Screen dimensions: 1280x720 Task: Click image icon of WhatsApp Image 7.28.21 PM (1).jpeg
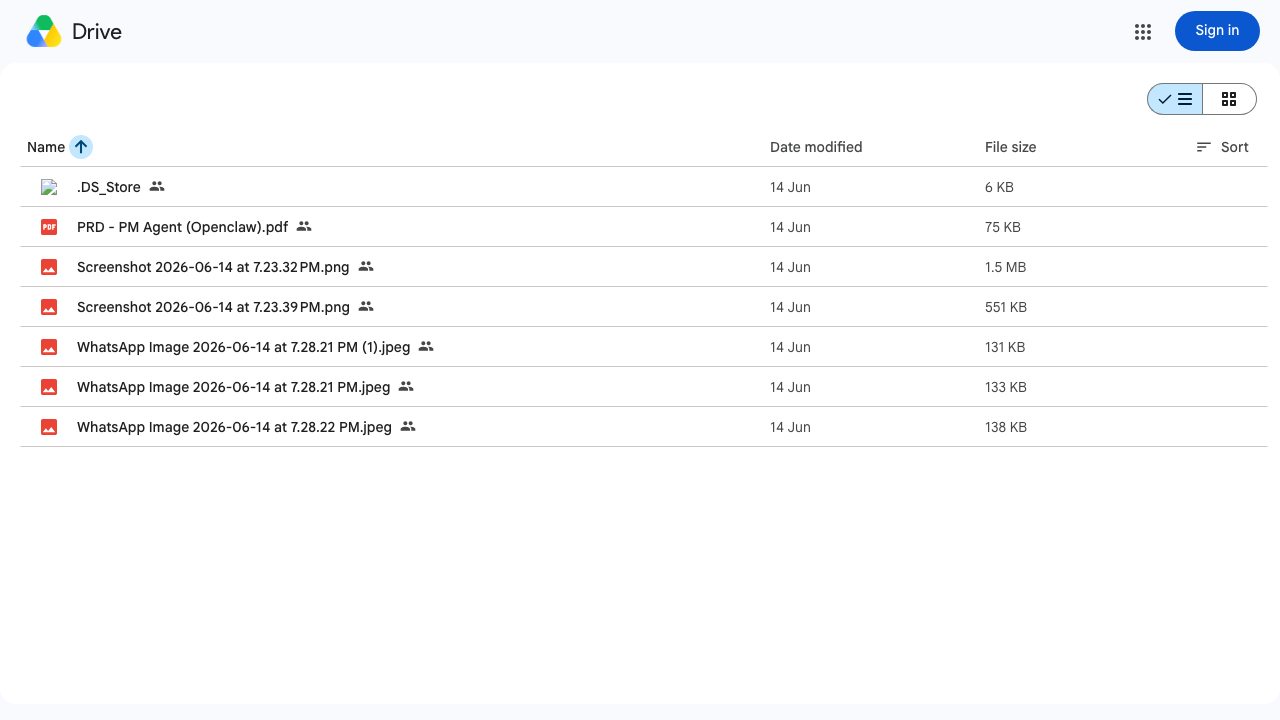click(x=49, y=347)
